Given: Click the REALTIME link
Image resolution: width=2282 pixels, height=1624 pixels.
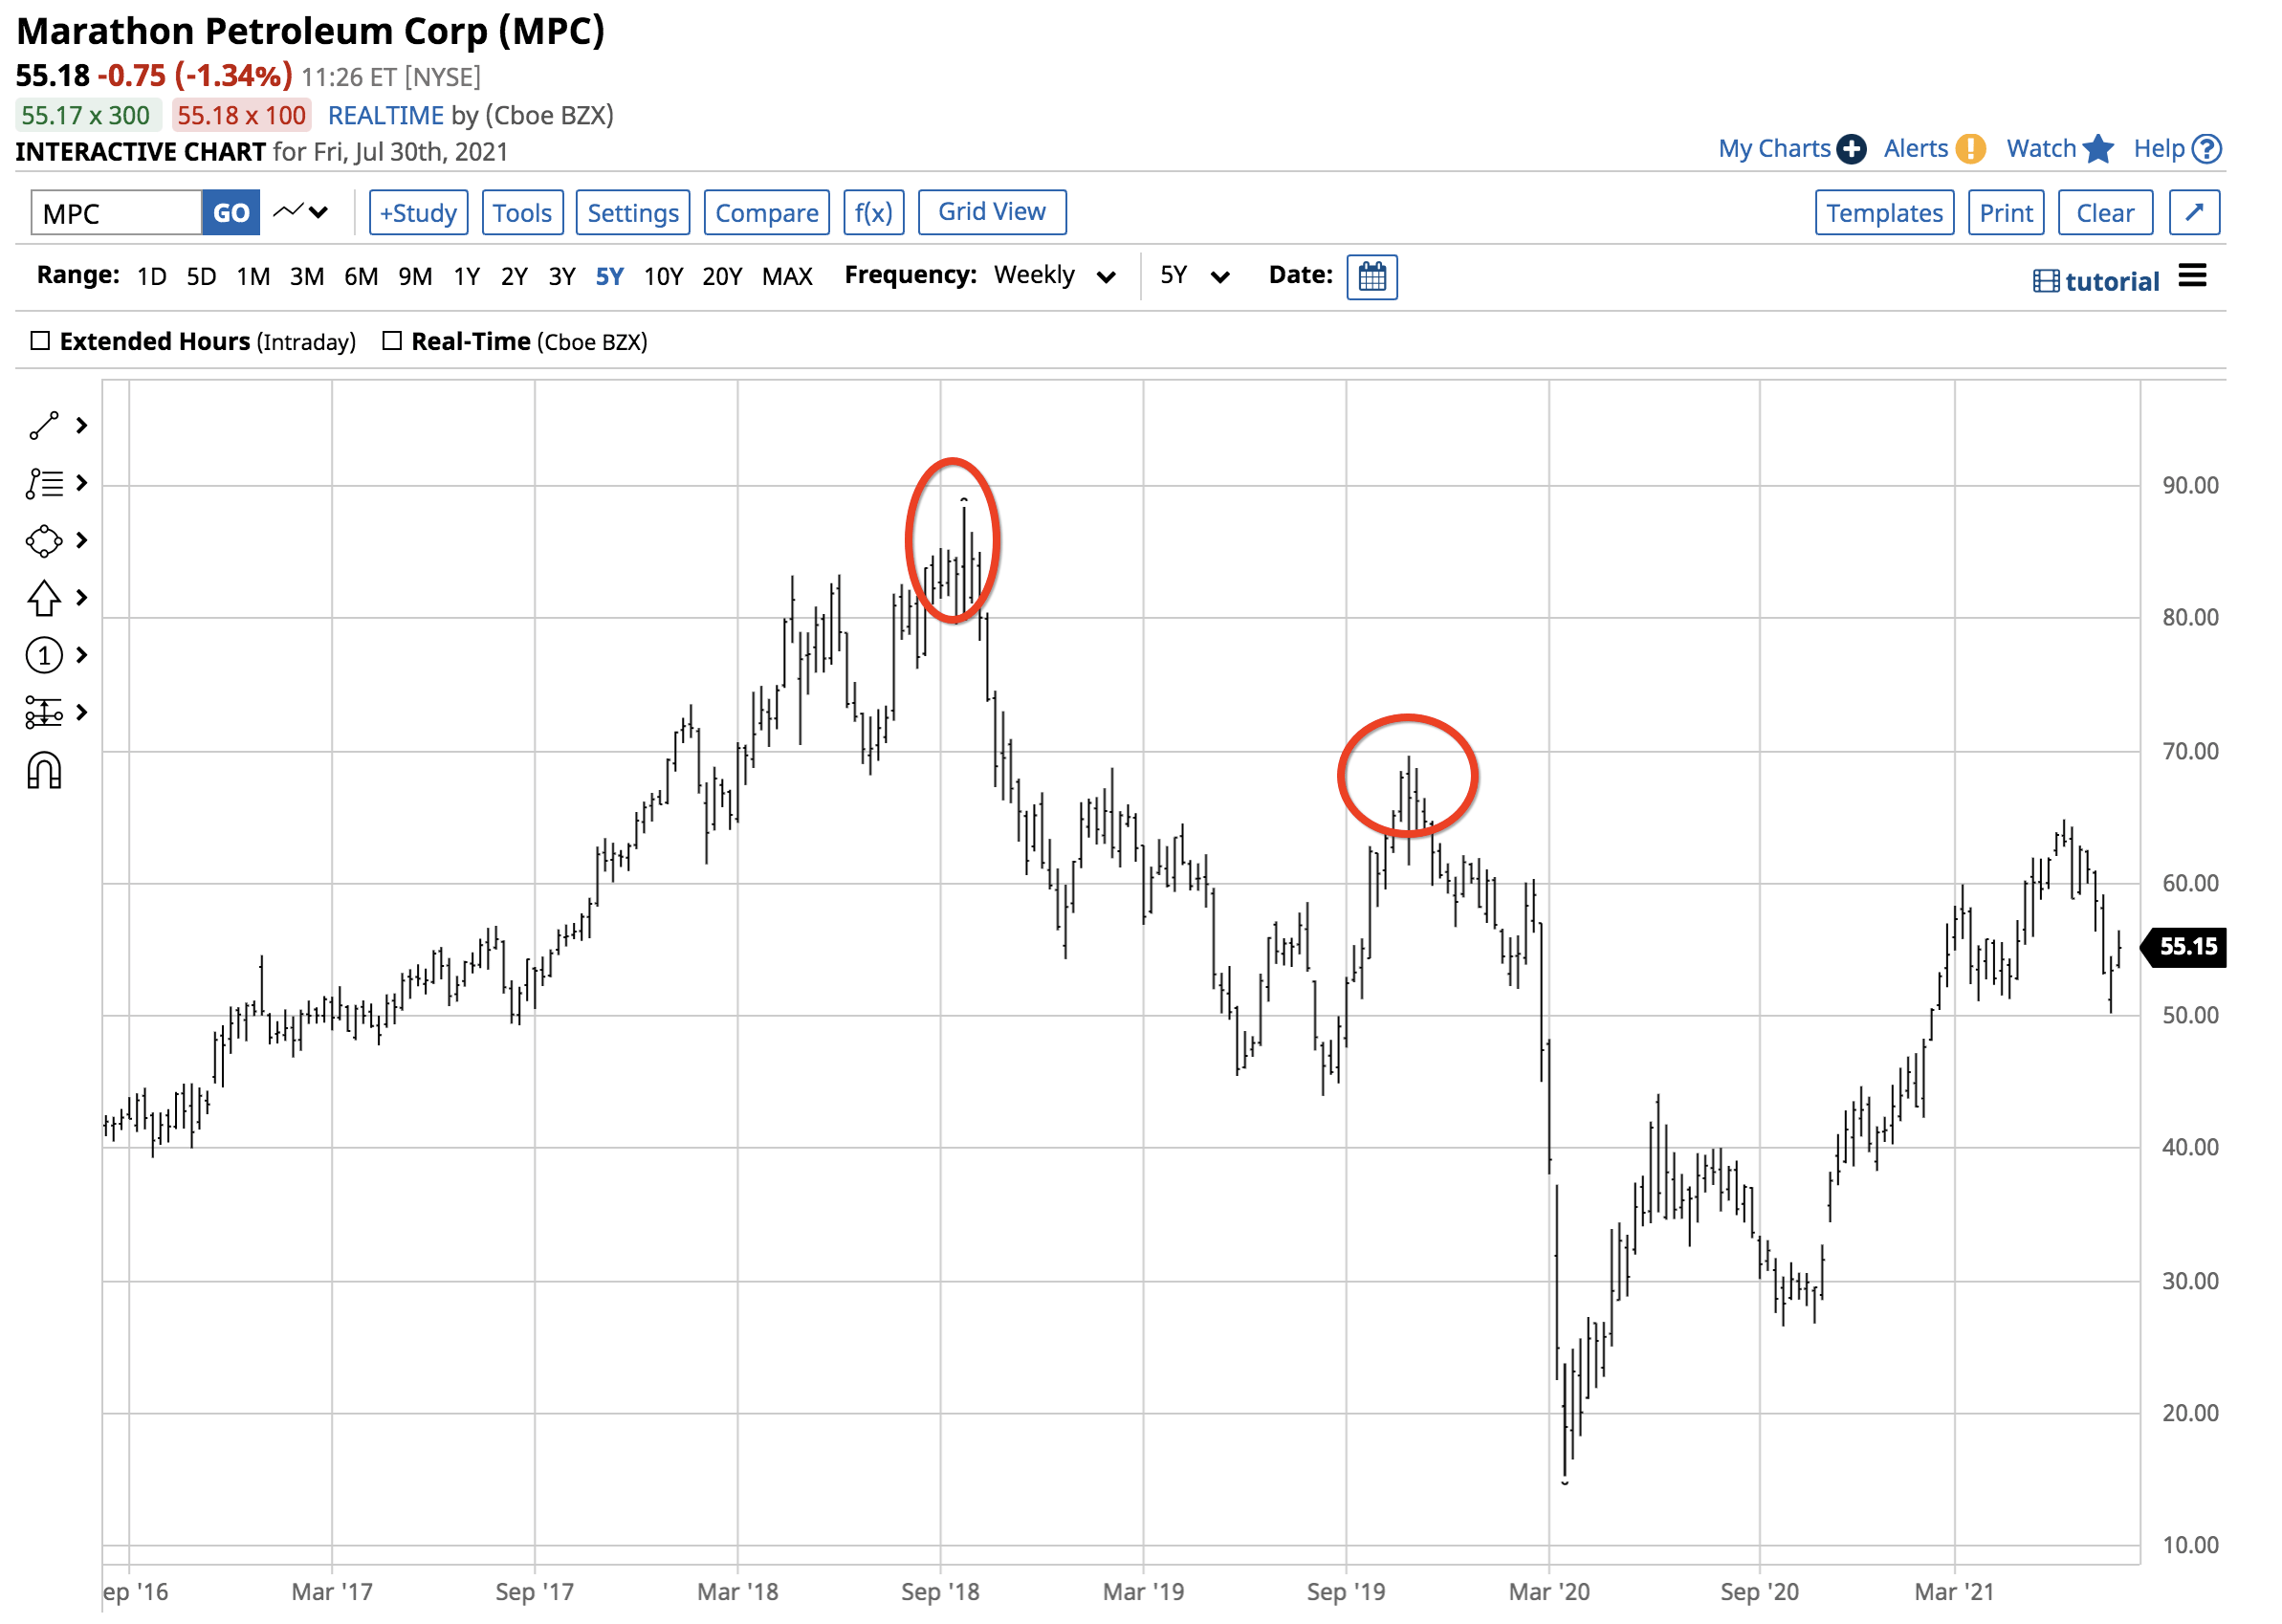Looking at the screenshot, I should coord(385,115).
